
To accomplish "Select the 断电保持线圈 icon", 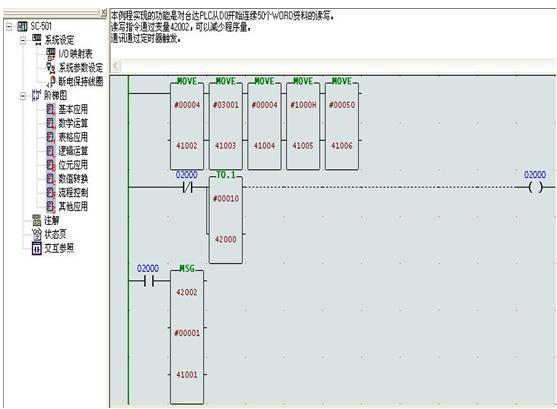I will pyautogui.click(x=51, y=81).
